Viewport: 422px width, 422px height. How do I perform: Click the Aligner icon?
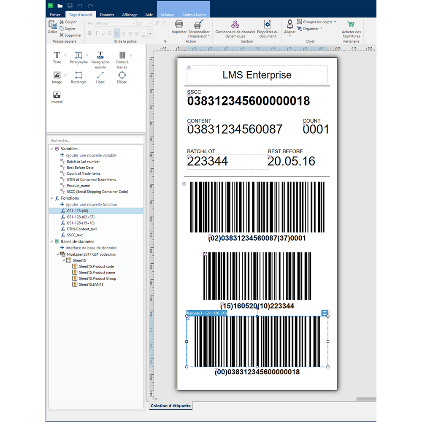[x=290, y=24]
